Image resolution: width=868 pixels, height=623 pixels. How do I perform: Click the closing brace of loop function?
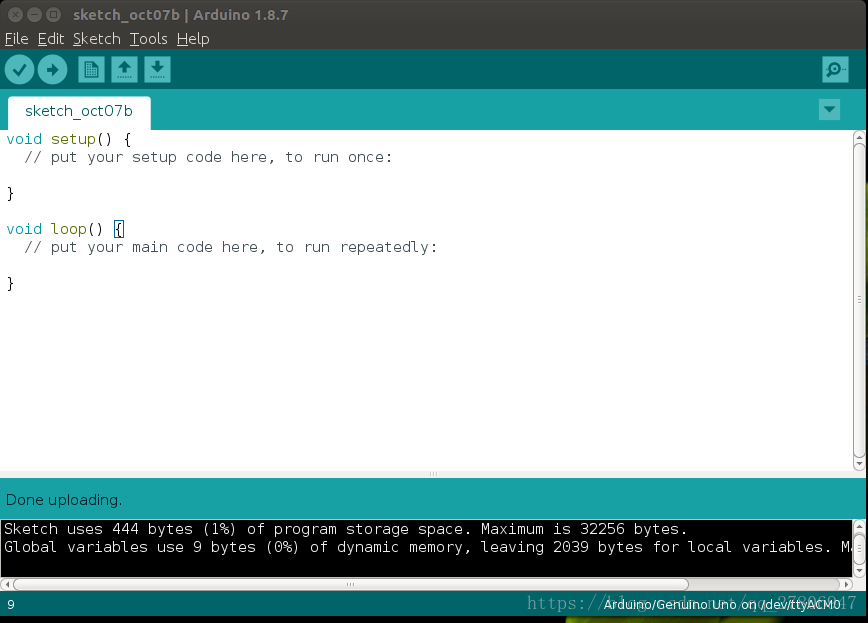11,284
